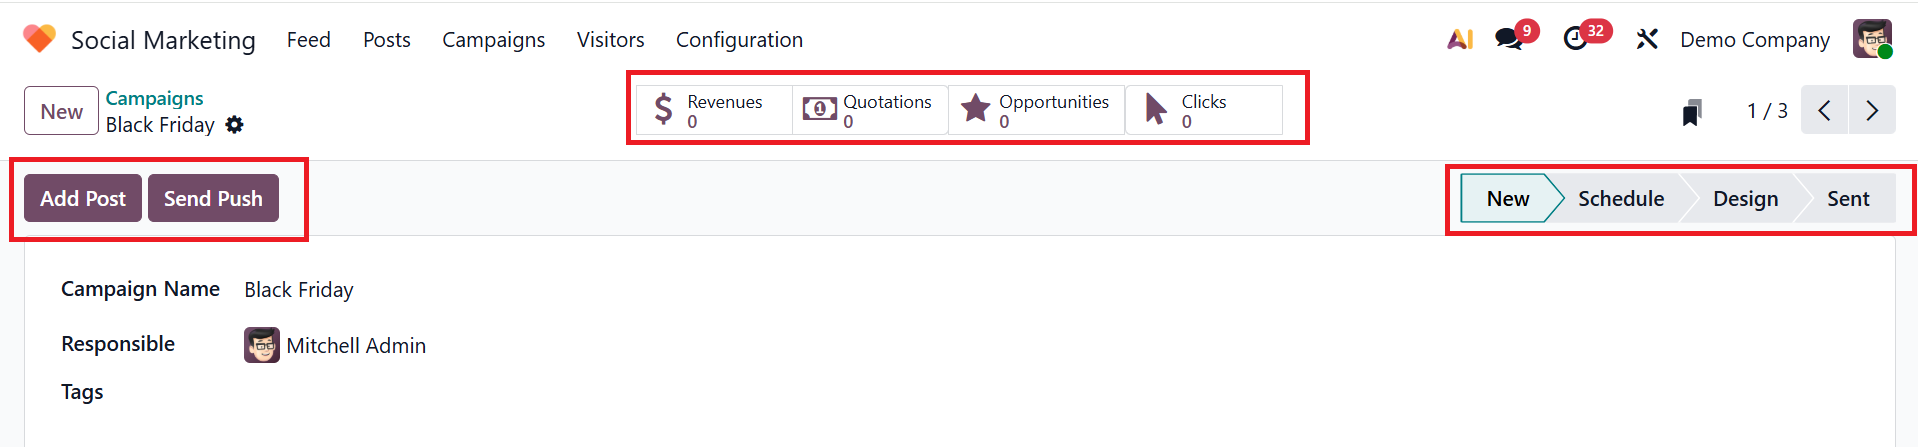The height and width of the screenshot is (447, 1918).
Task: Go to the previous campaign record
Action: tap(1824, 110)
